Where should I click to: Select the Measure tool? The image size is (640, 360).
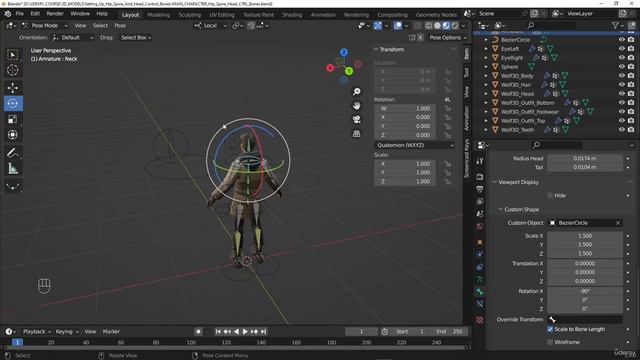13,169
